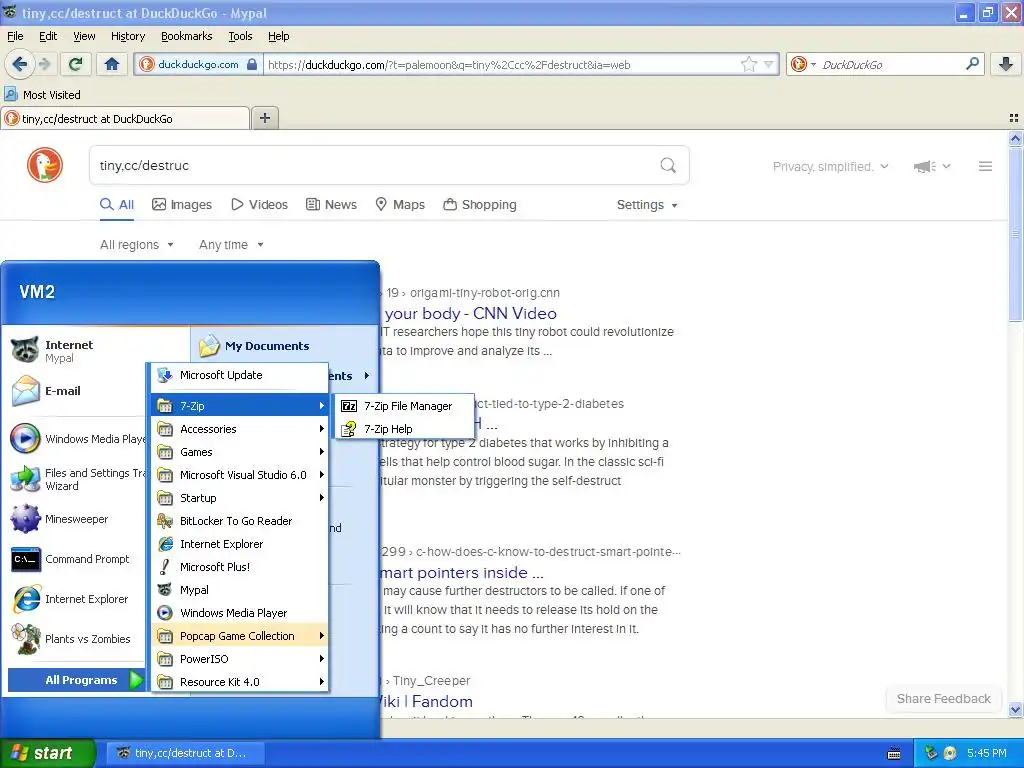Open downloads with the down-arrow toolbar button
This screenshot has width=1024, height=768.
click(x=1006, y=64)
